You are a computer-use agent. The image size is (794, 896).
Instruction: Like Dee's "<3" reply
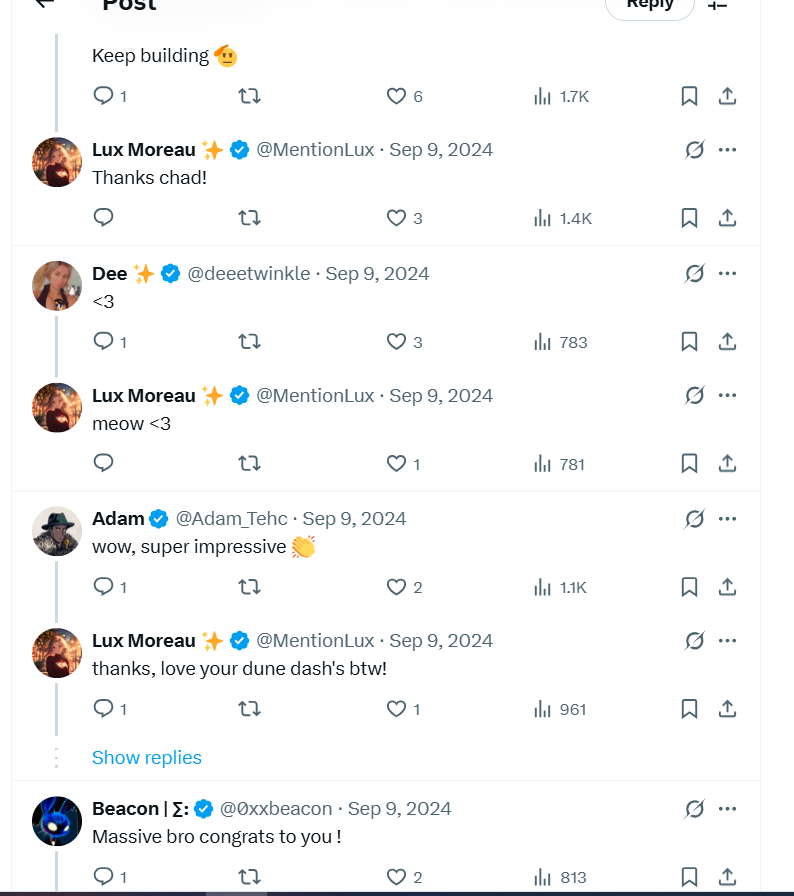[x=397, y=342]
